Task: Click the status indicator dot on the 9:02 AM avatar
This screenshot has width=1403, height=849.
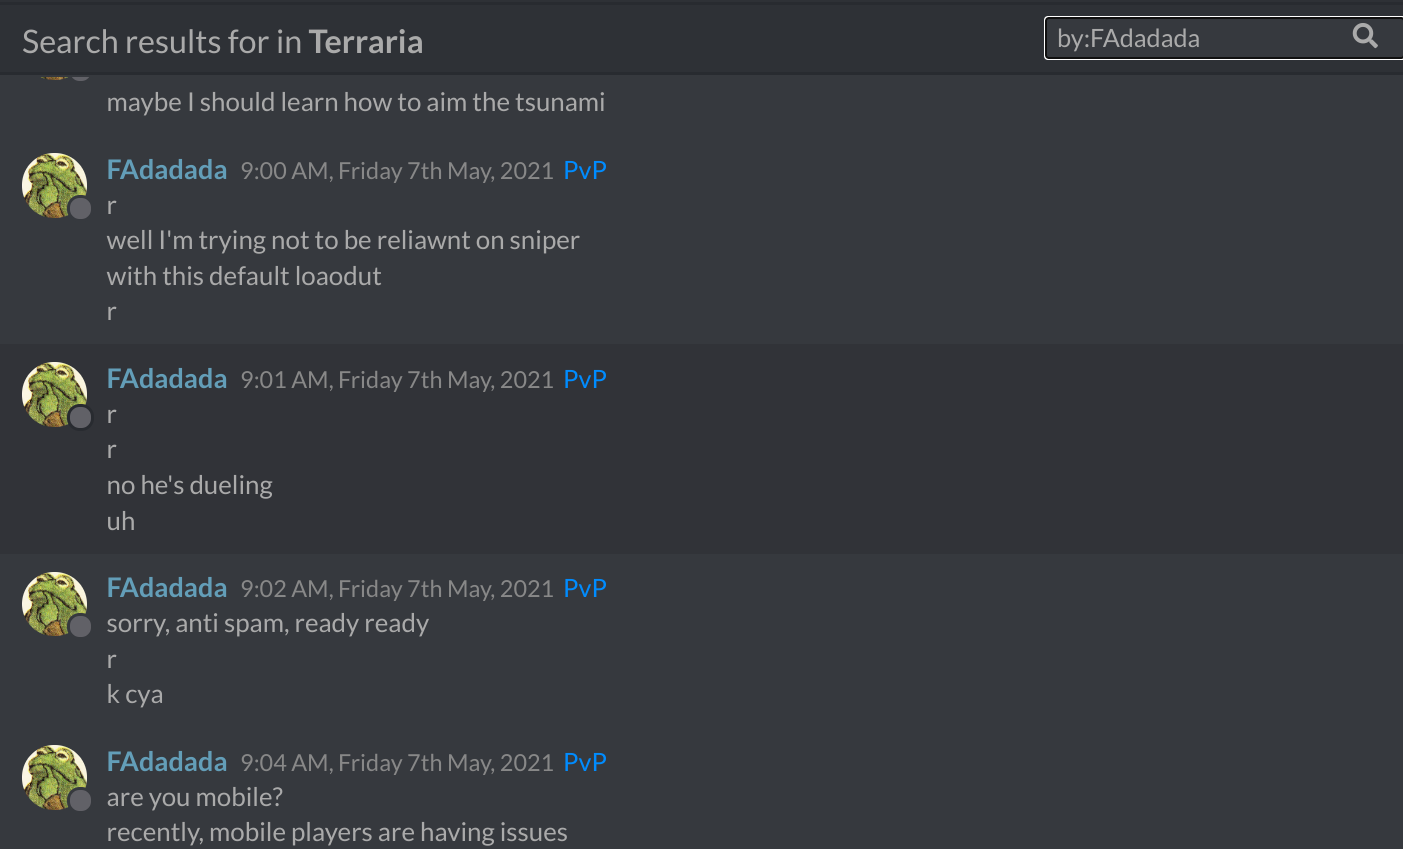Action: coord(80,626)
